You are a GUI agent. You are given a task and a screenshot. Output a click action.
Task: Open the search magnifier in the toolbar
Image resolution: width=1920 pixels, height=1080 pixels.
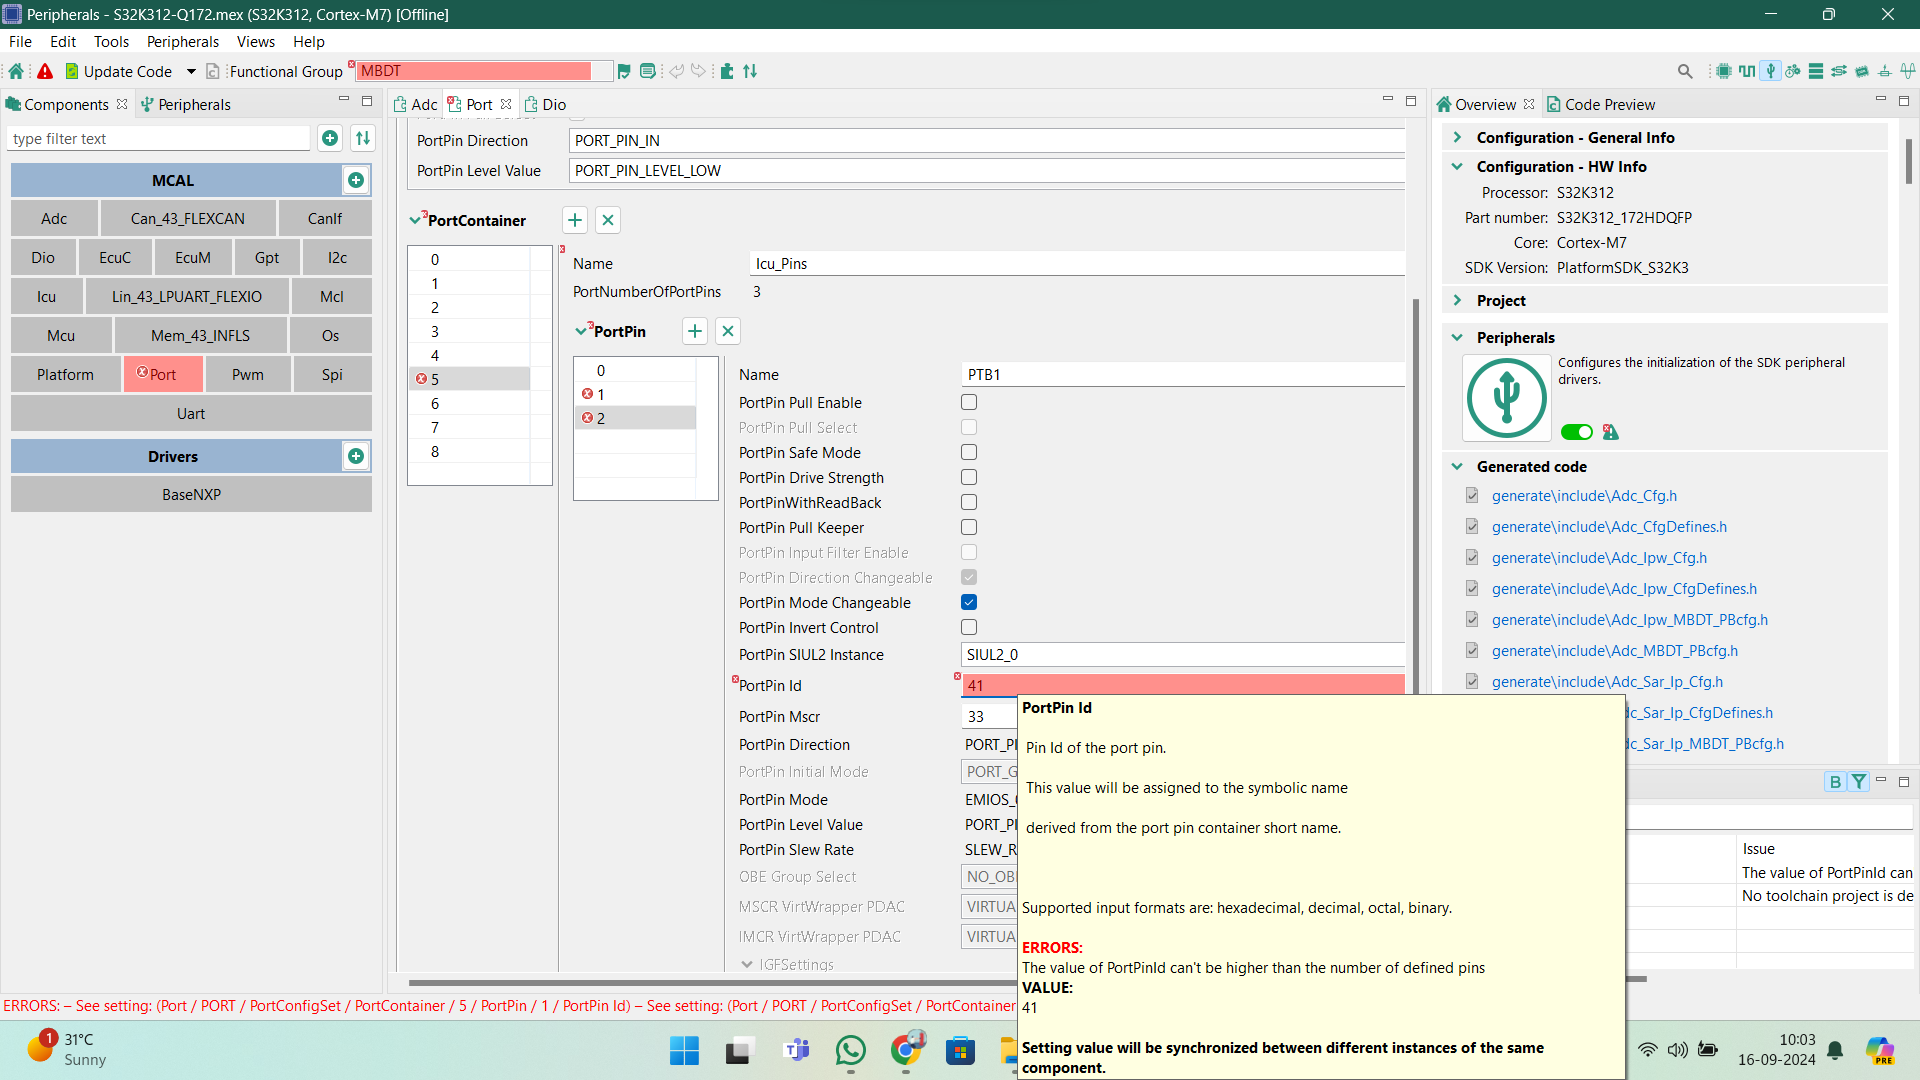pos(1685,71)
